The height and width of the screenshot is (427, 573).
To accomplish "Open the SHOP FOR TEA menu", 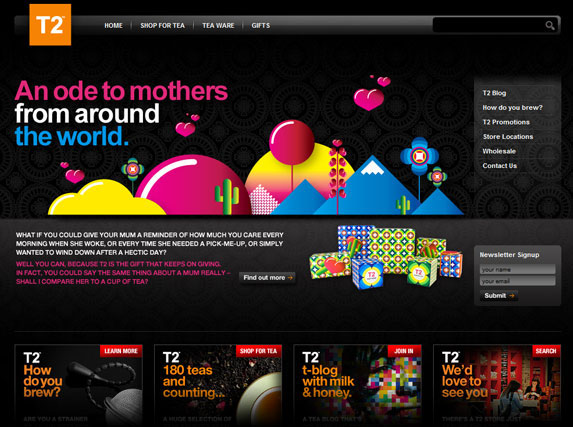I will 163,26.
